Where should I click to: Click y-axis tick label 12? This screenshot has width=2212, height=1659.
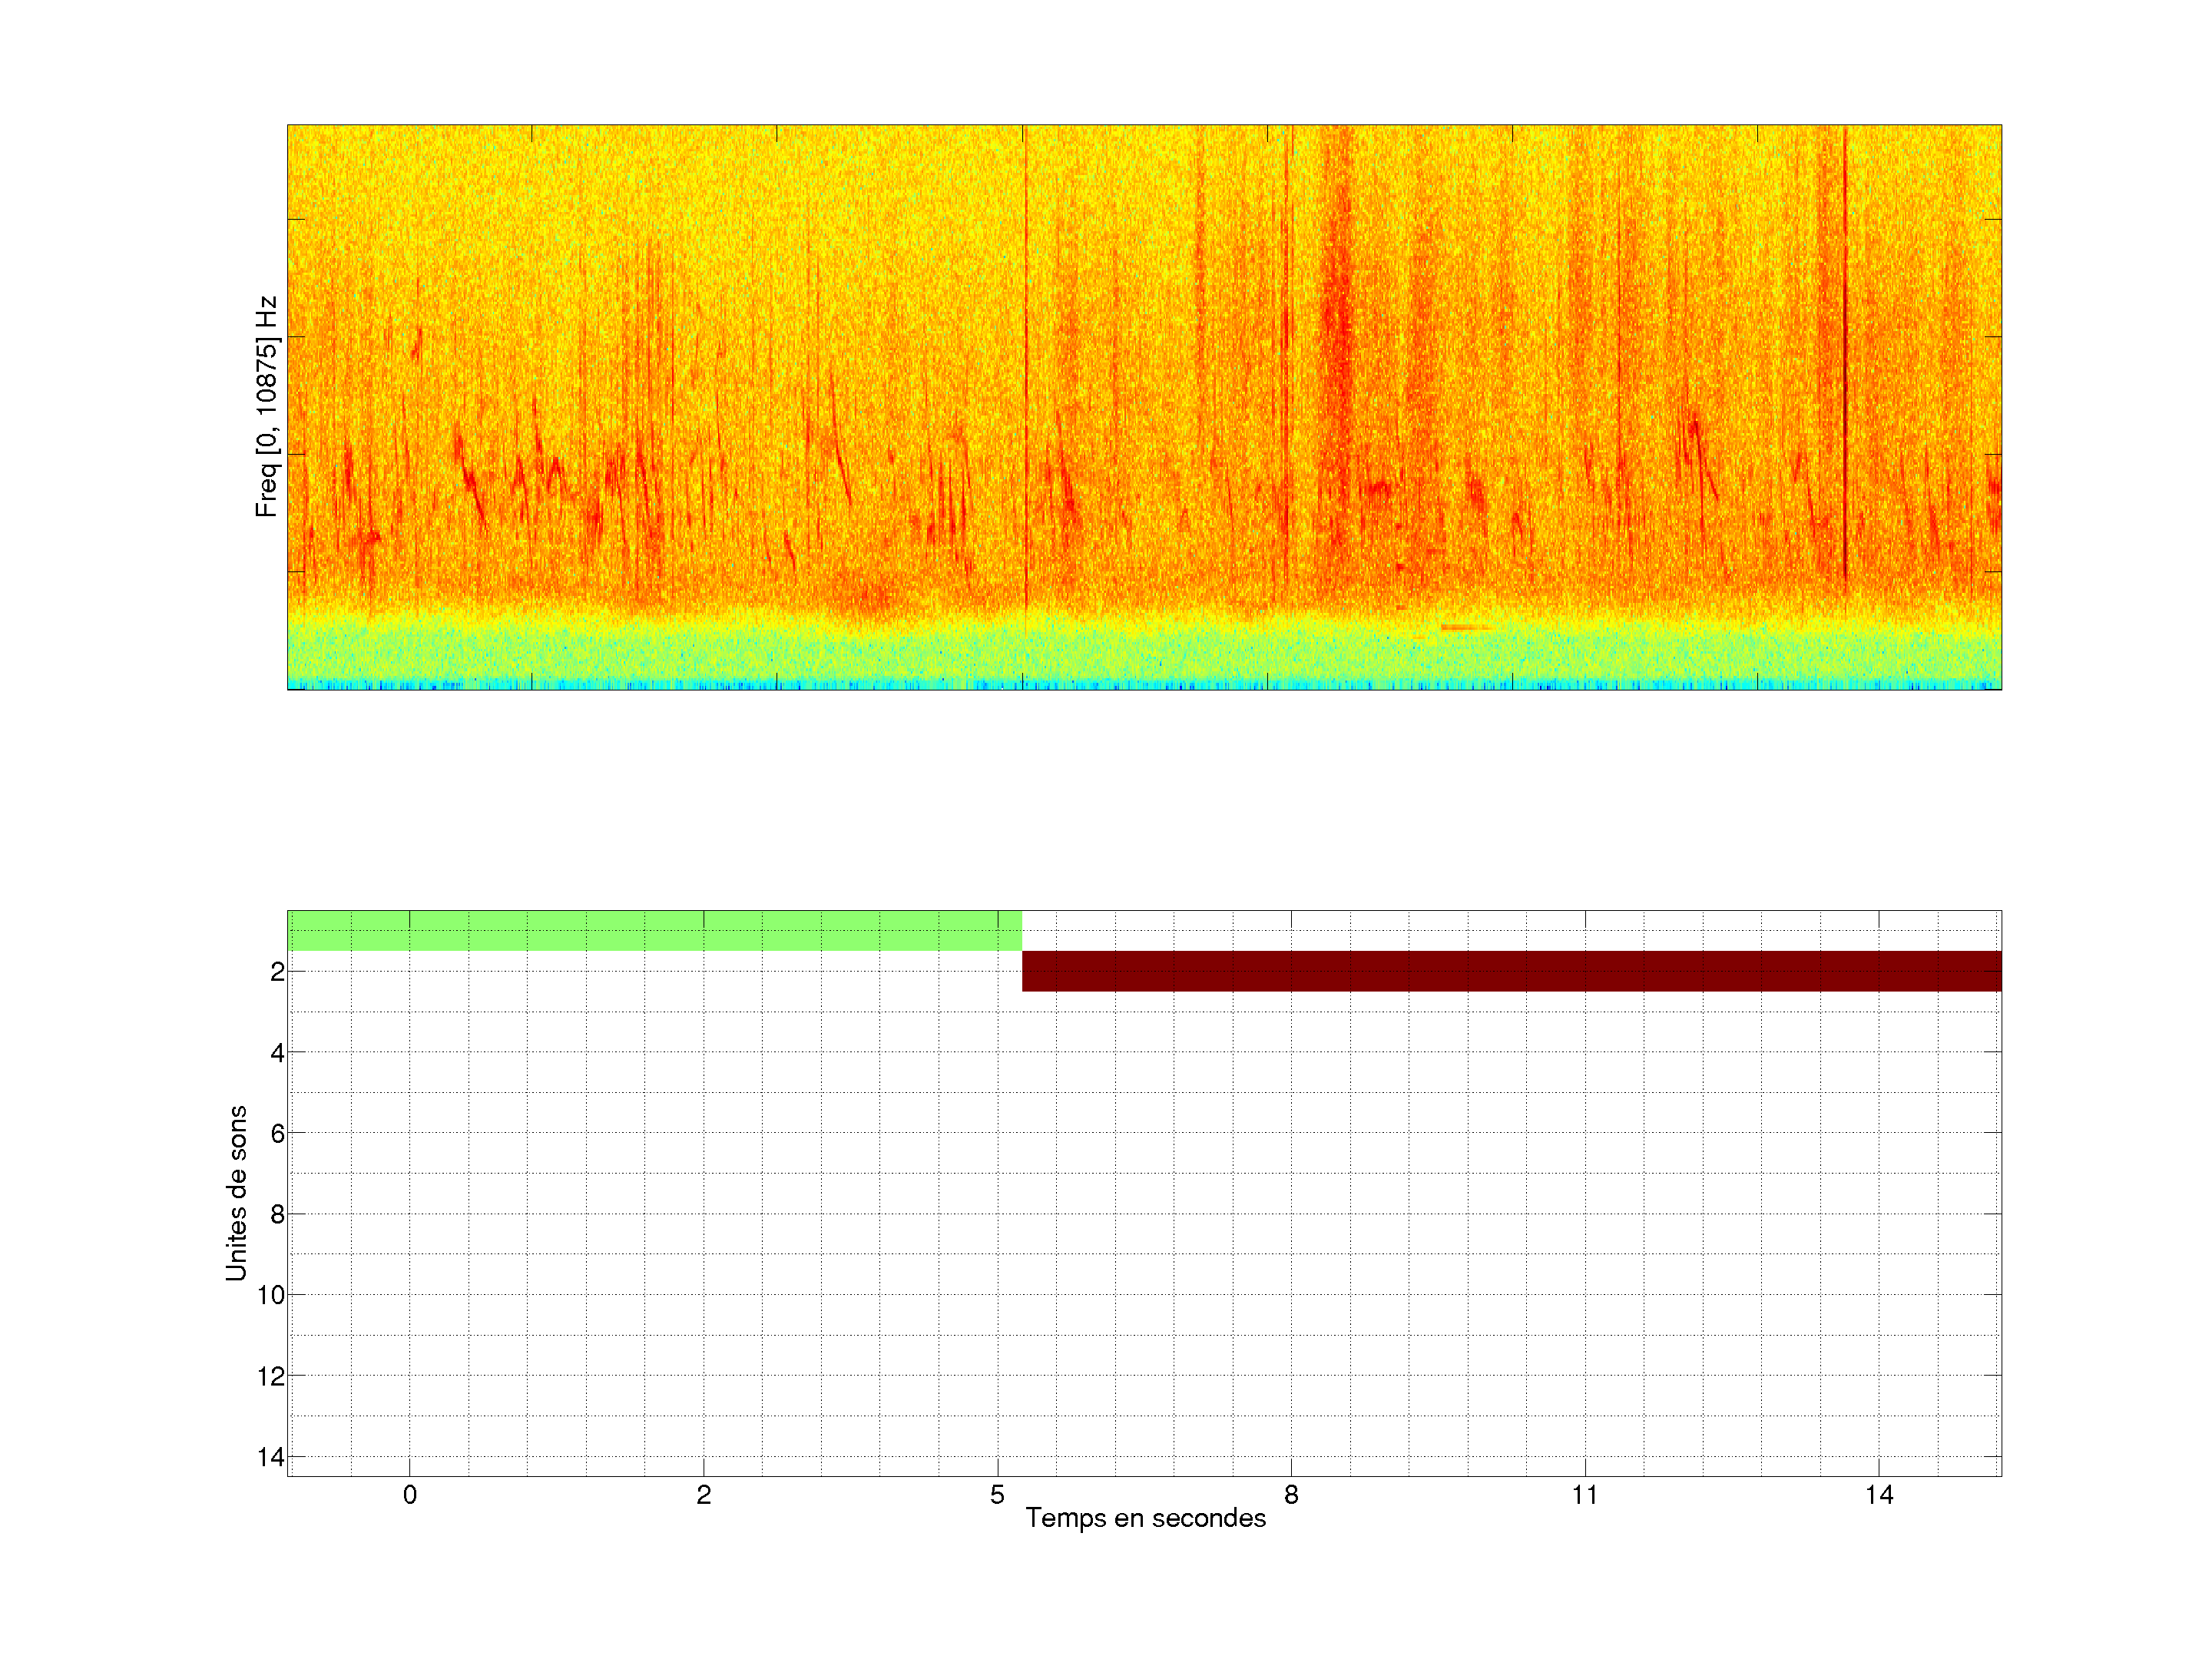coord(271,1376)
